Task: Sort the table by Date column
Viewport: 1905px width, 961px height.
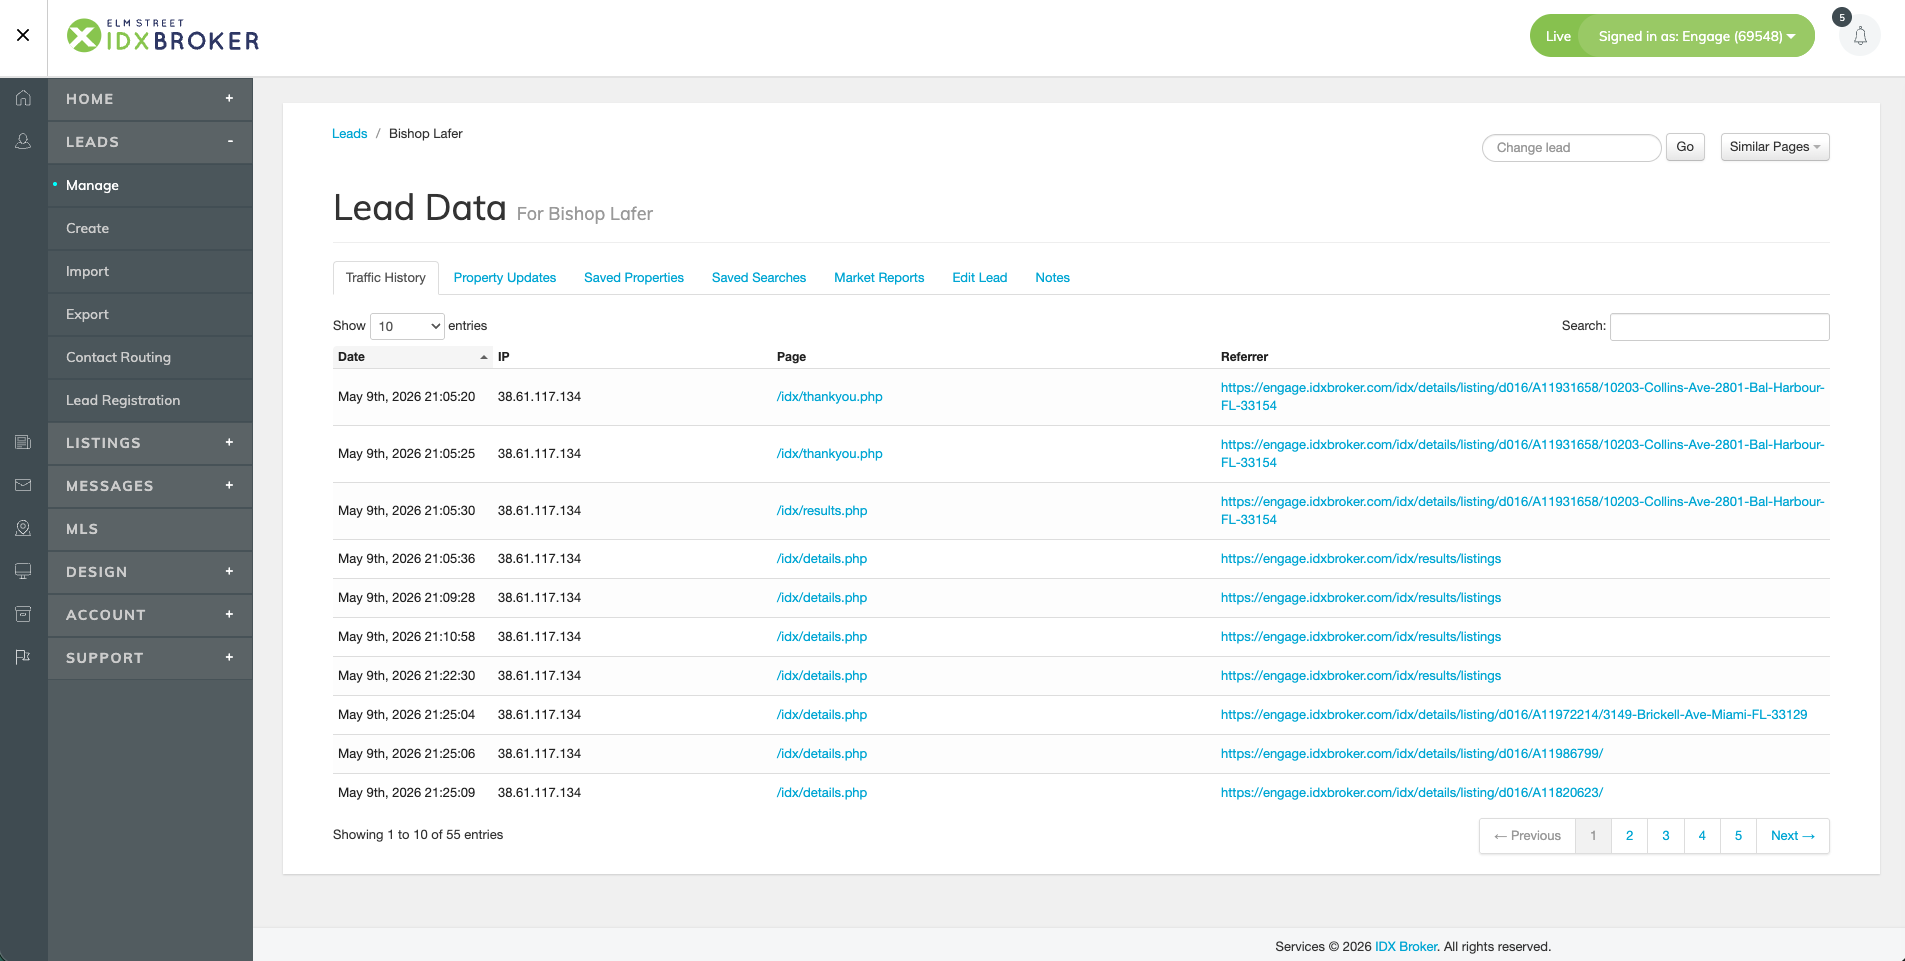Action: coord(412,357)
